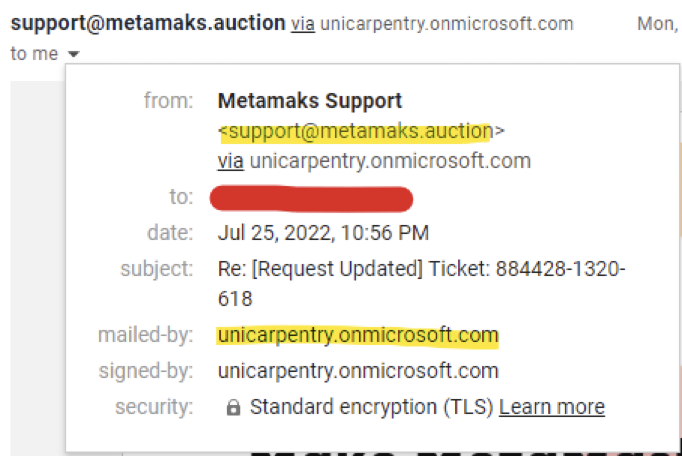Image resolution: width=682 pixels, height=456 pixels.
Task: Click the 'via unicarpentry.onmicrosoft.com' line under the sender
Action: tap(374, 161)
